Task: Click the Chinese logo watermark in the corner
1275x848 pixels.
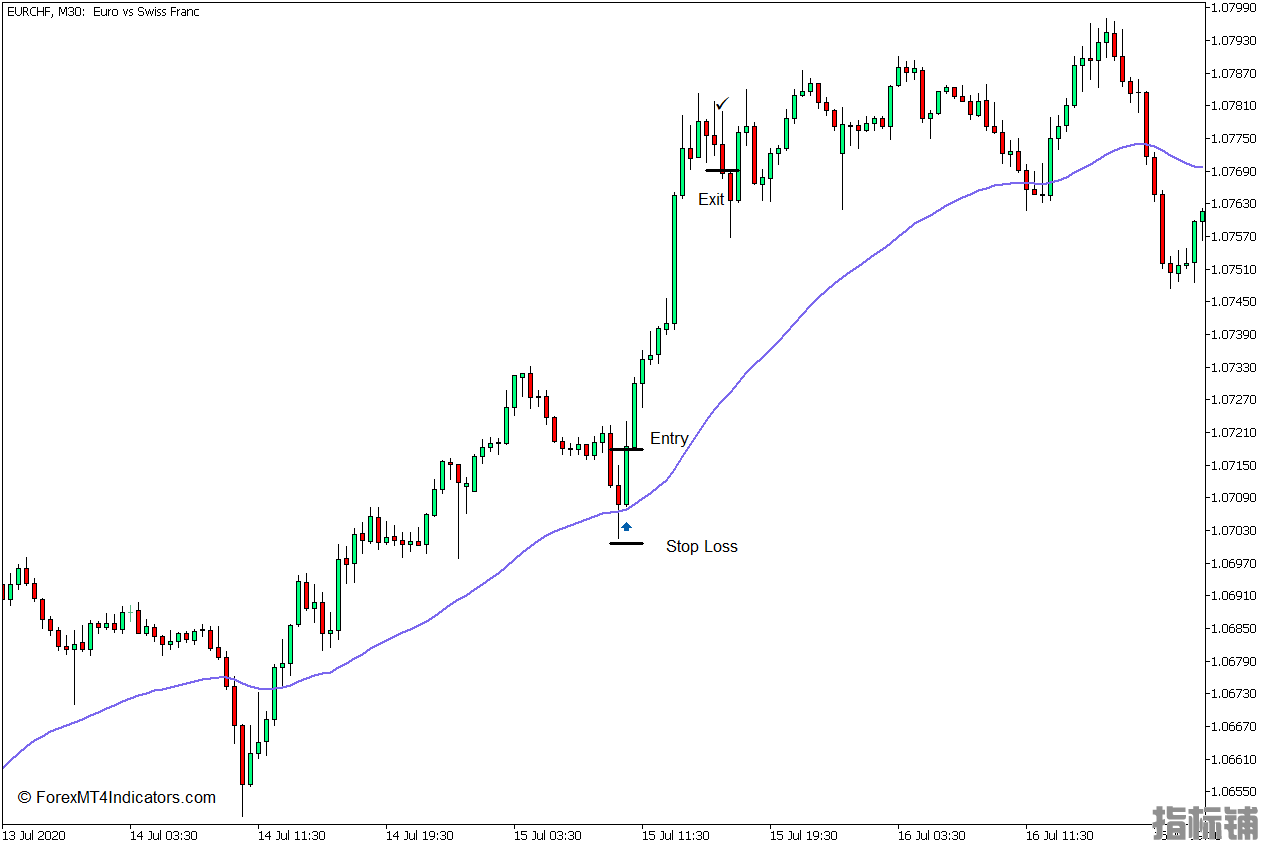Action: (1206, 822)
